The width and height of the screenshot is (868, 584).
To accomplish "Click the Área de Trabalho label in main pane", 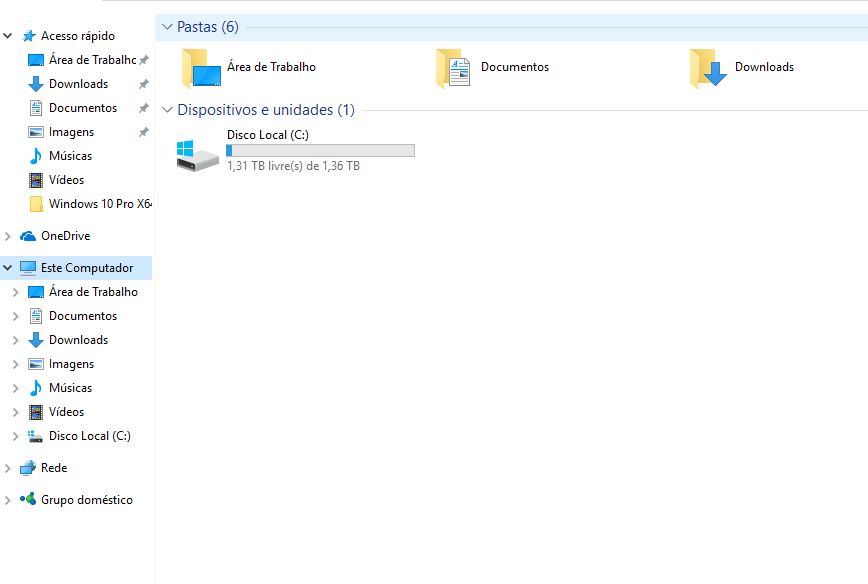I will click(x=271, y=67).
